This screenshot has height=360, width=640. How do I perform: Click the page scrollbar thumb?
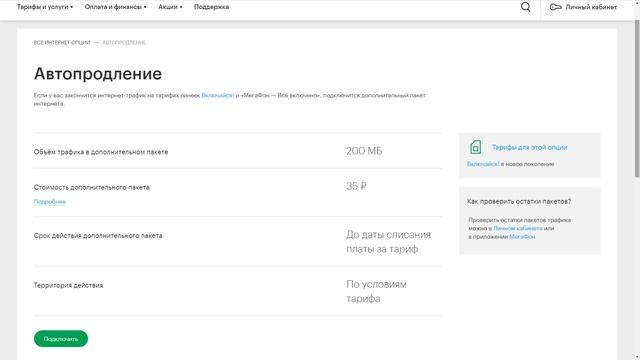pos(637,98)
